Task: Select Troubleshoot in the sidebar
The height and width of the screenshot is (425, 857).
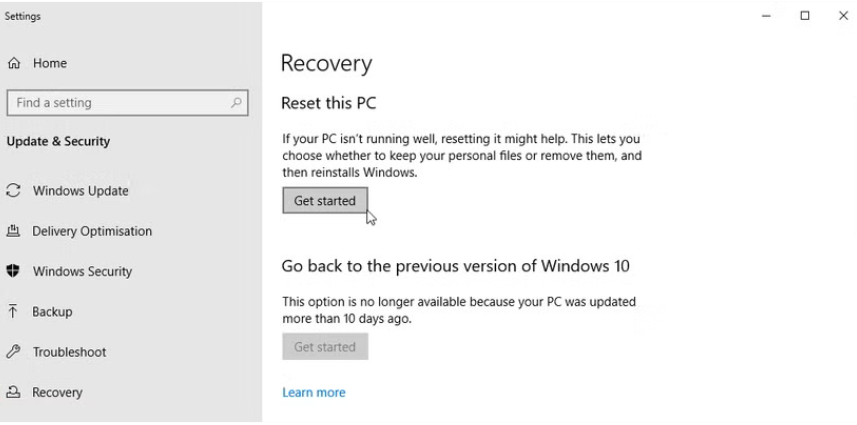Action: tap(69, 352)
